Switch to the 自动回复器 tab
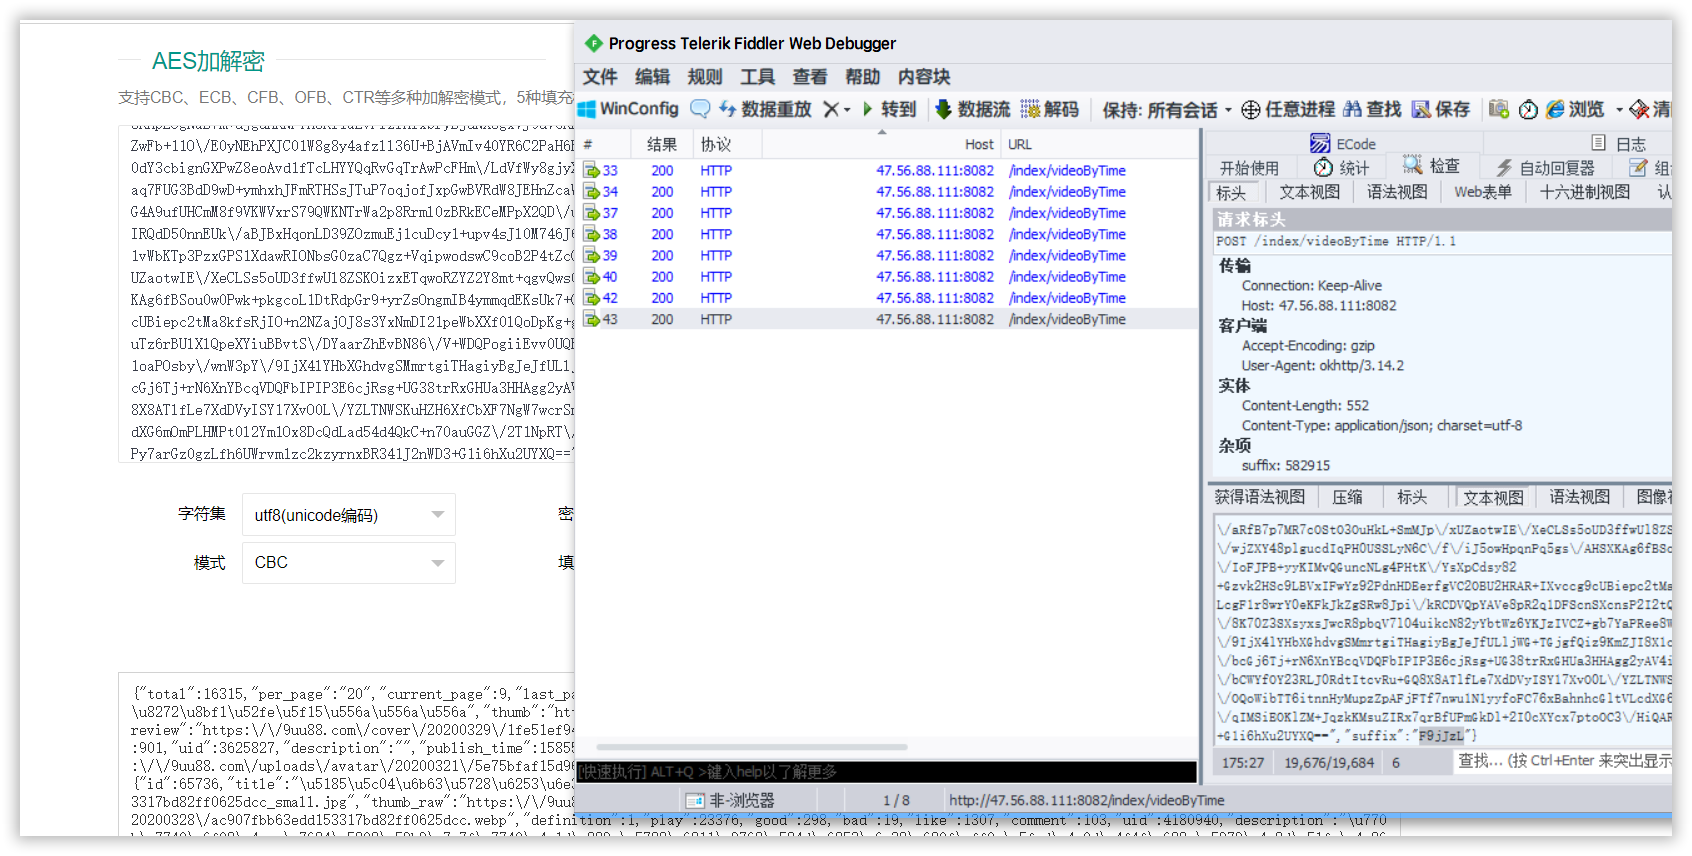Viewport: 1692px width, 856px height. click(1546, 168)
